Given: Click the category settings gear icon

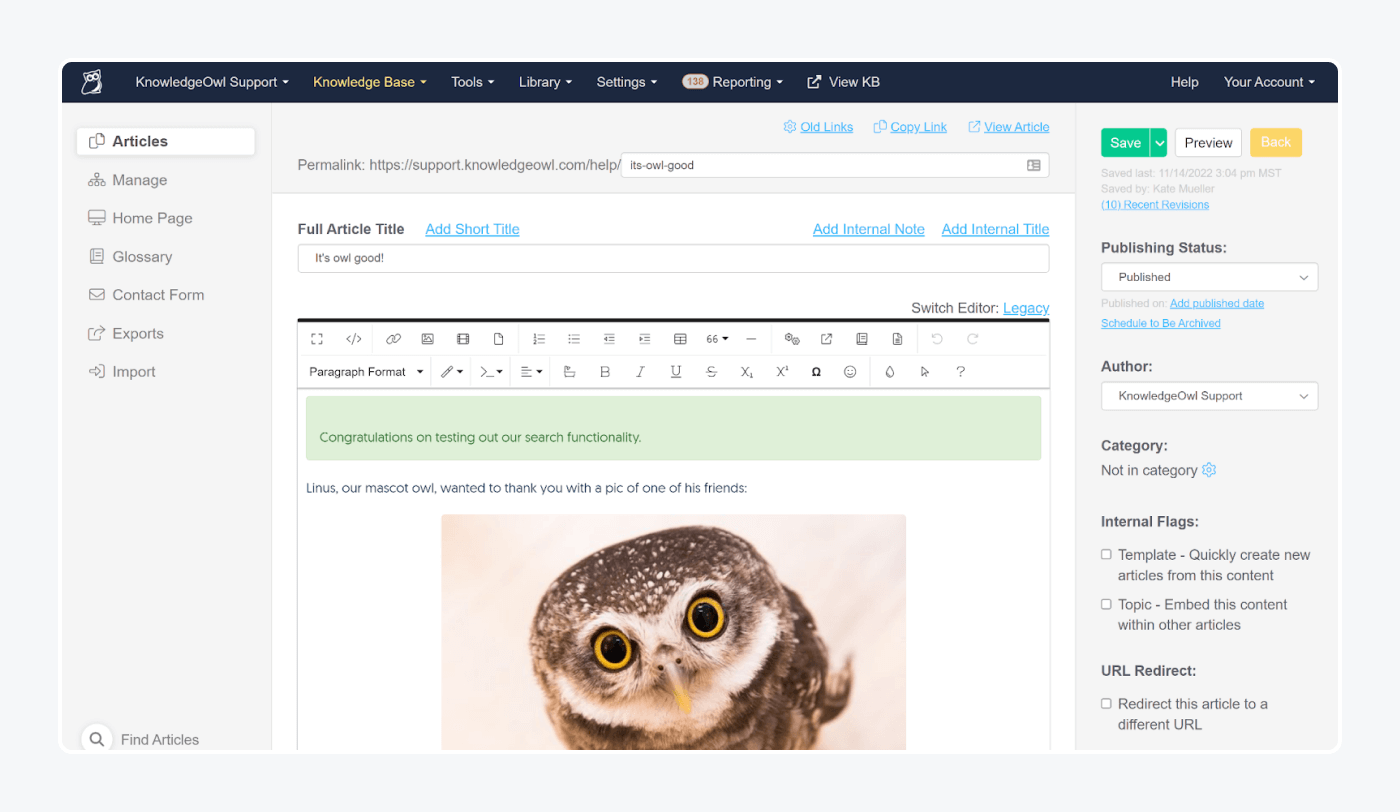Looking at the screenshot, I should 1209,470.
